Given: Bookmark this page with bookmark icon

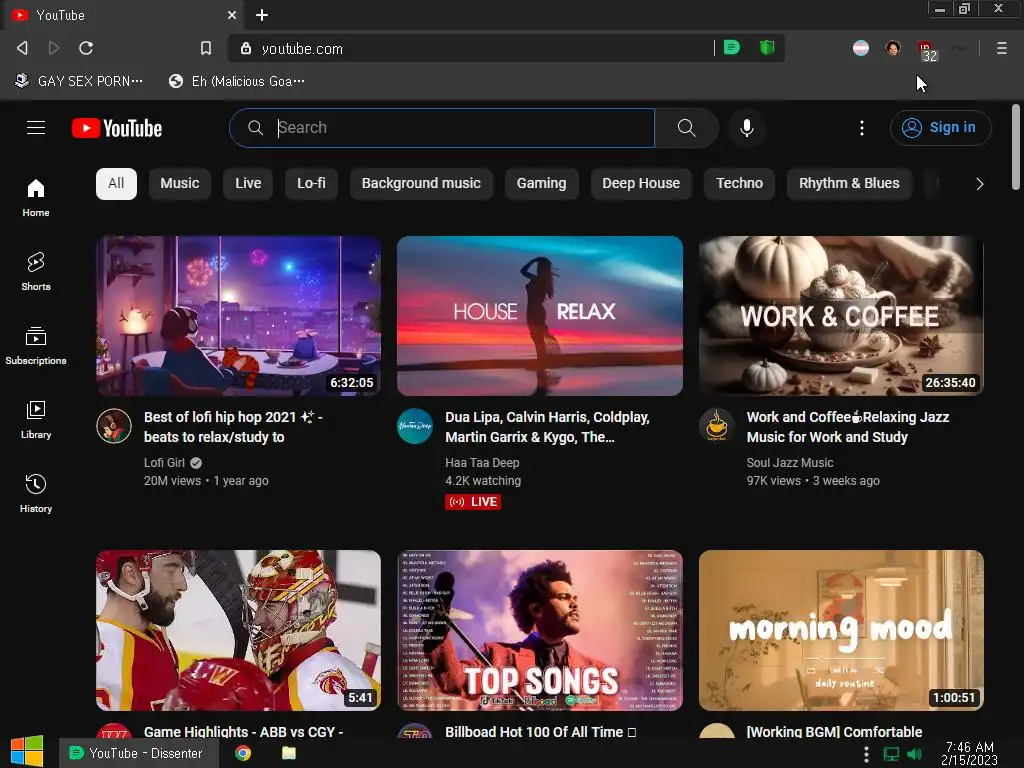Looking at the screenshot, I should pyautogui.click(x=205, y=48).
